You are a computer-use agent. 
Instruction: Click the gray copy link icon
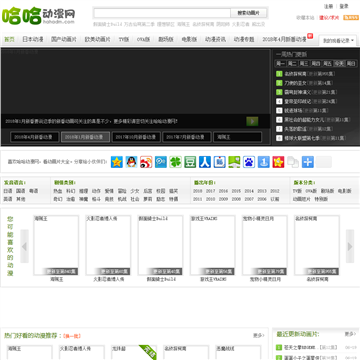[x=293, y=162]
